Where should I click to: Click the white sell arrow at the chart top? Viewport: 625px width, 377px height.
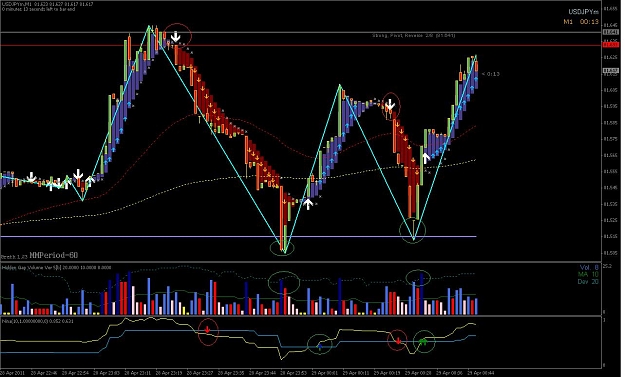coord(175,37)
